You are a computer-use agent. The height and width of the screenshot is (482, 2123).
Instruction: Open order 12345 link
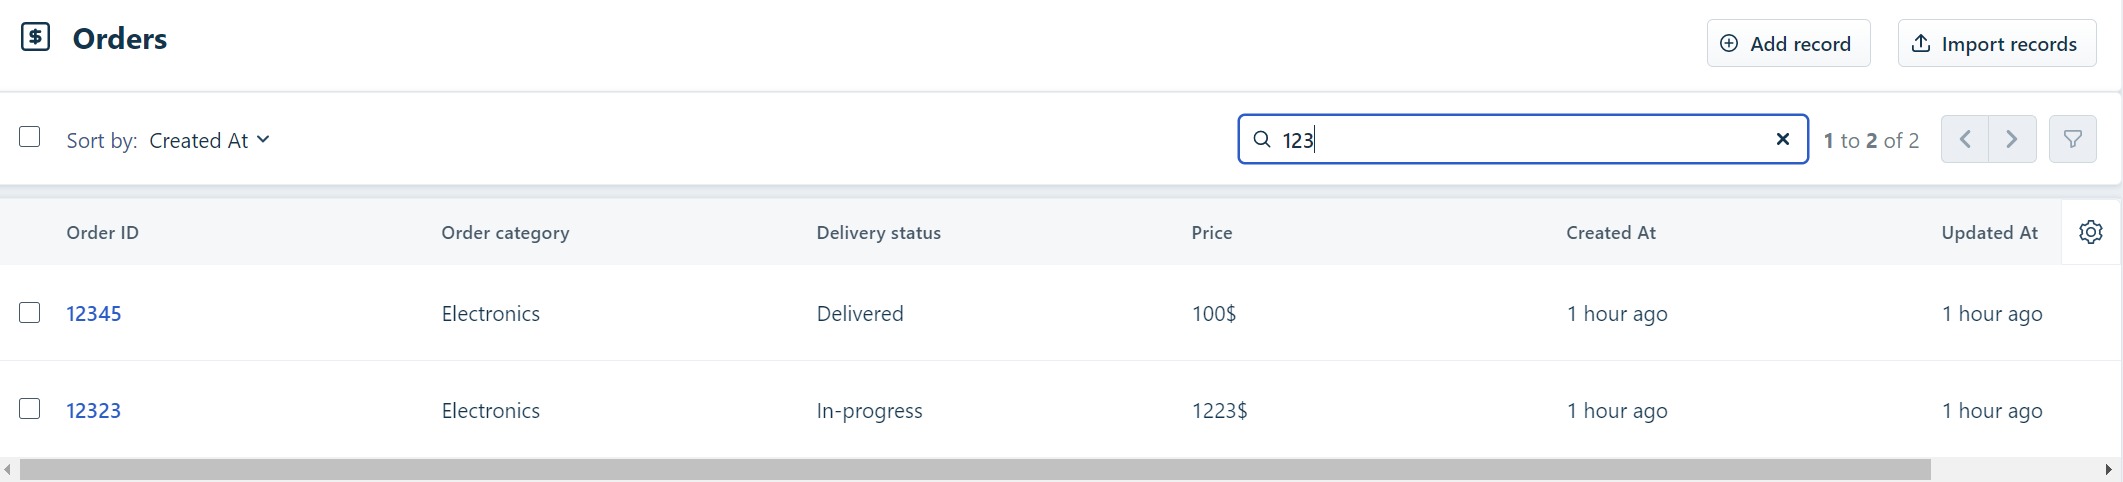click(94, 313)
